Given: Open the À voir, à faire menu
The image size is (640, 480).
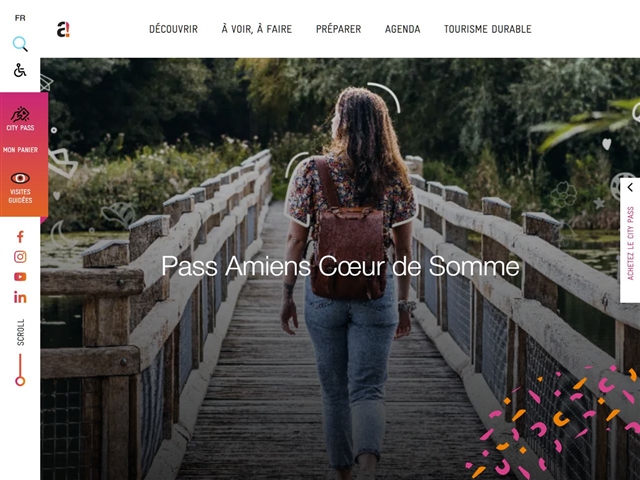Looking at the screenshot, I should (257, 29).
